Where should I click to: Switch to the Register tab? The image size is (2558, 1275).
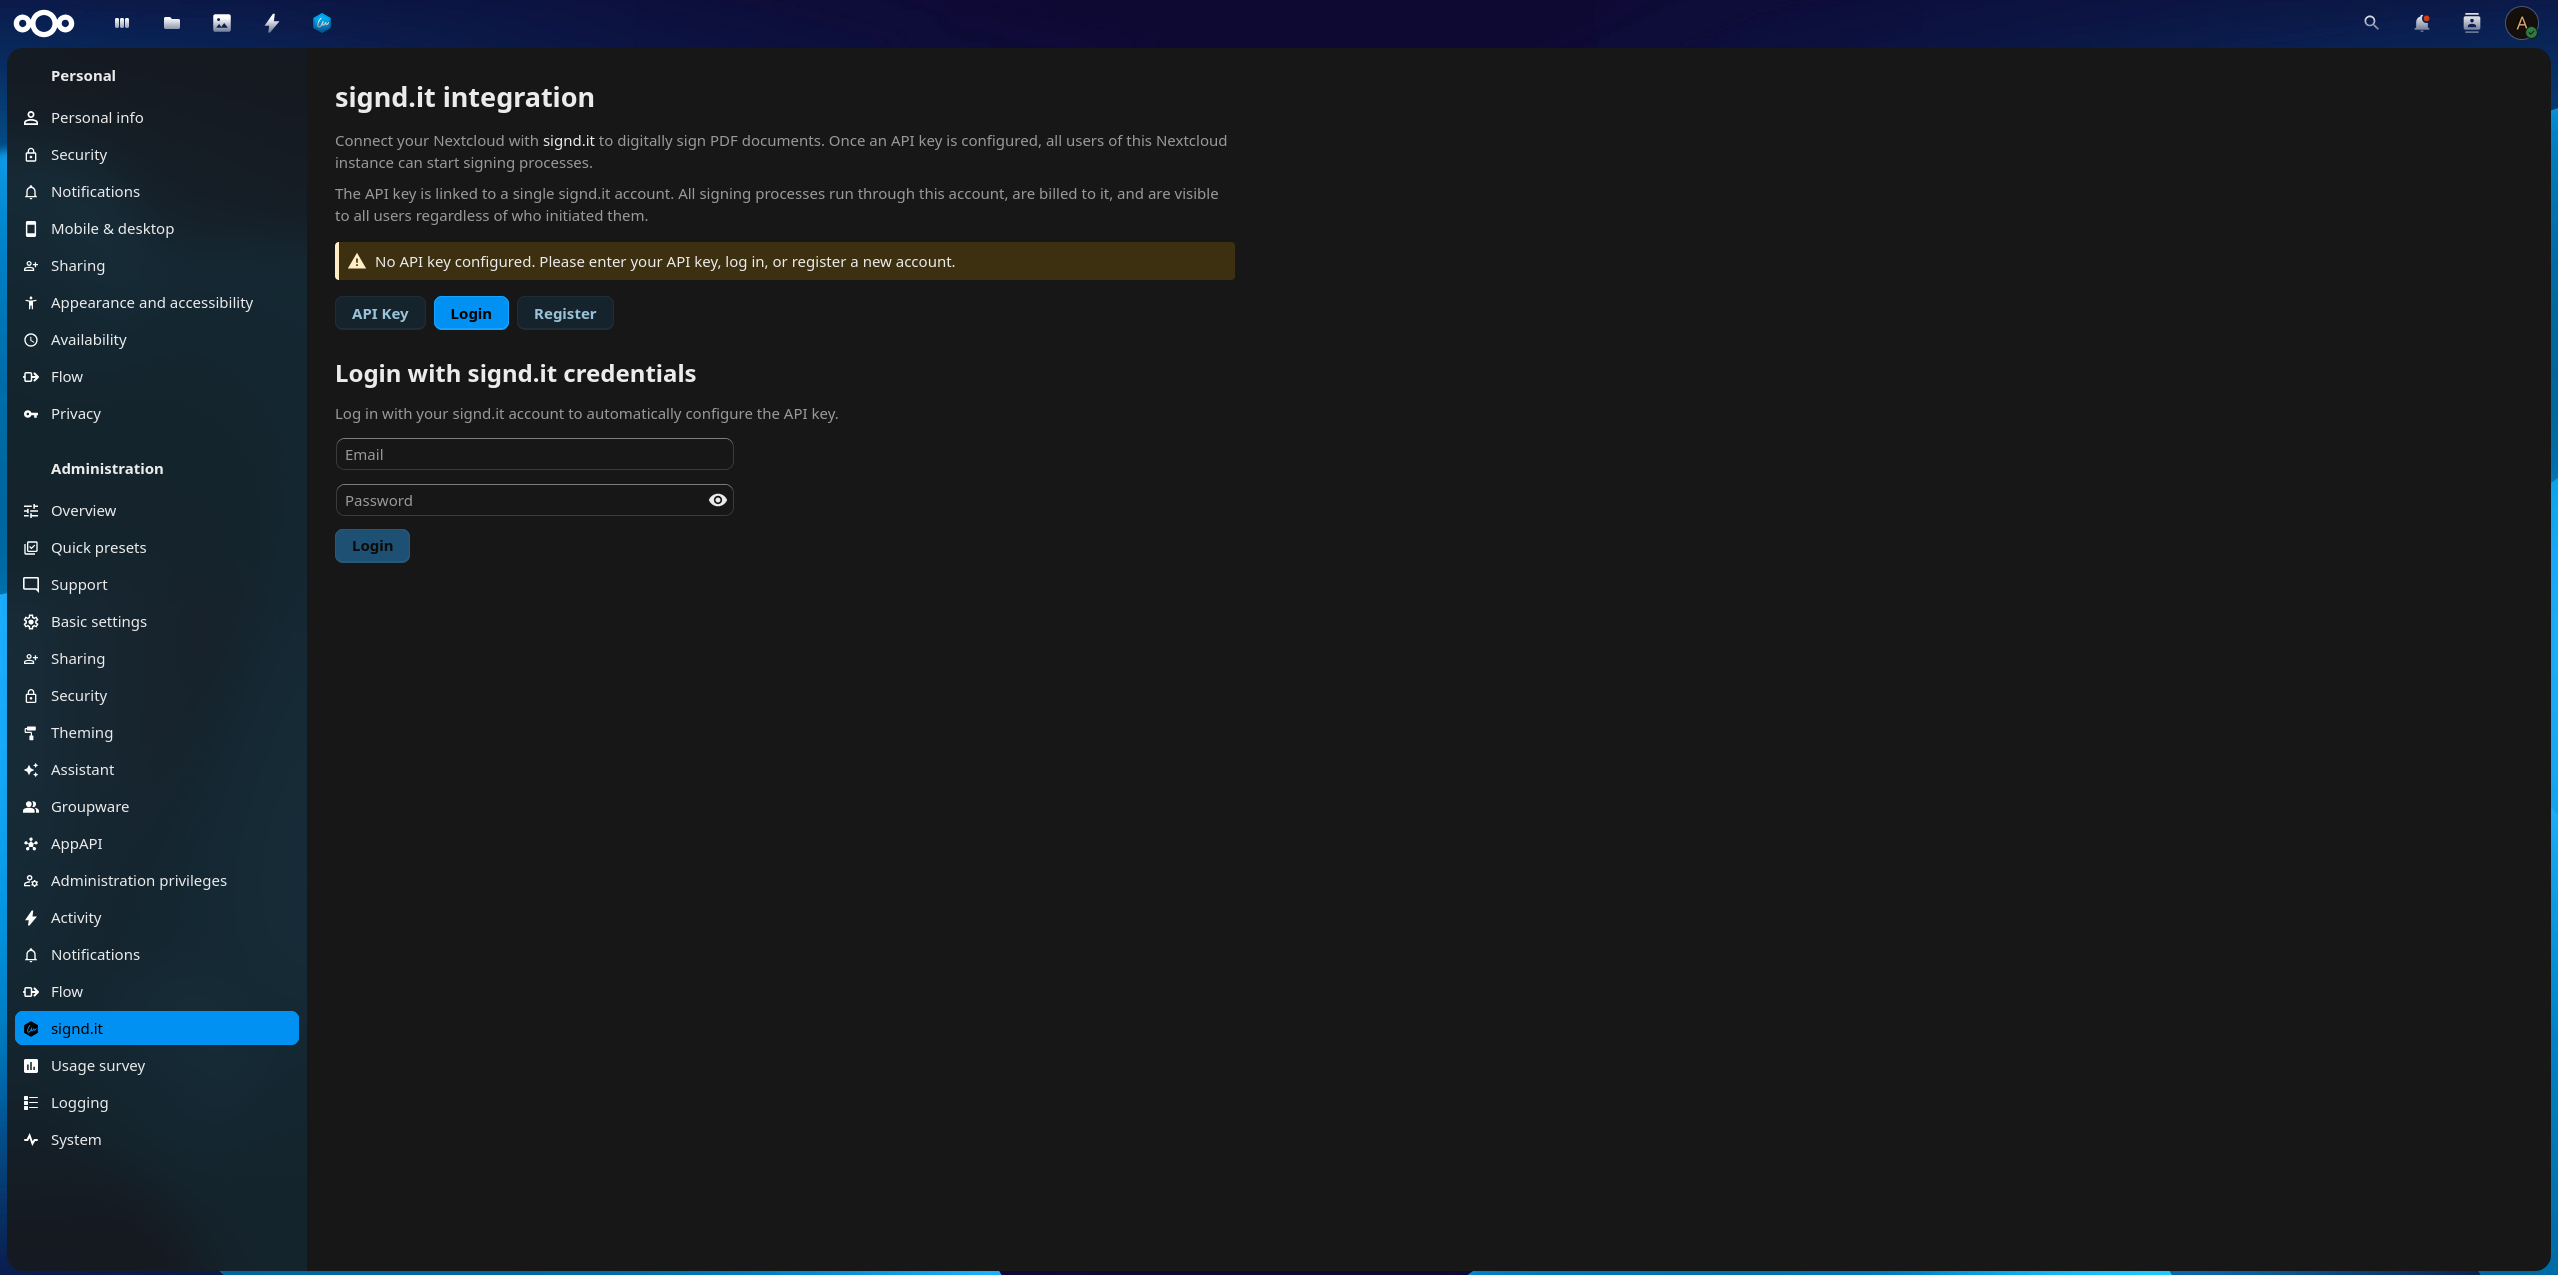click(565, 313)
